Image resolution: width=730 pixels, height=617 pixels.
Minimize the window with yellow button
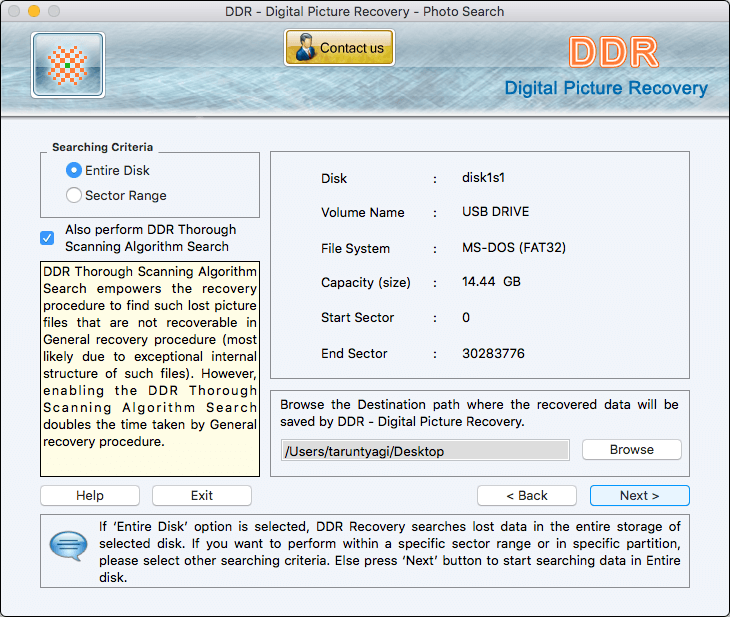[34, 11]
